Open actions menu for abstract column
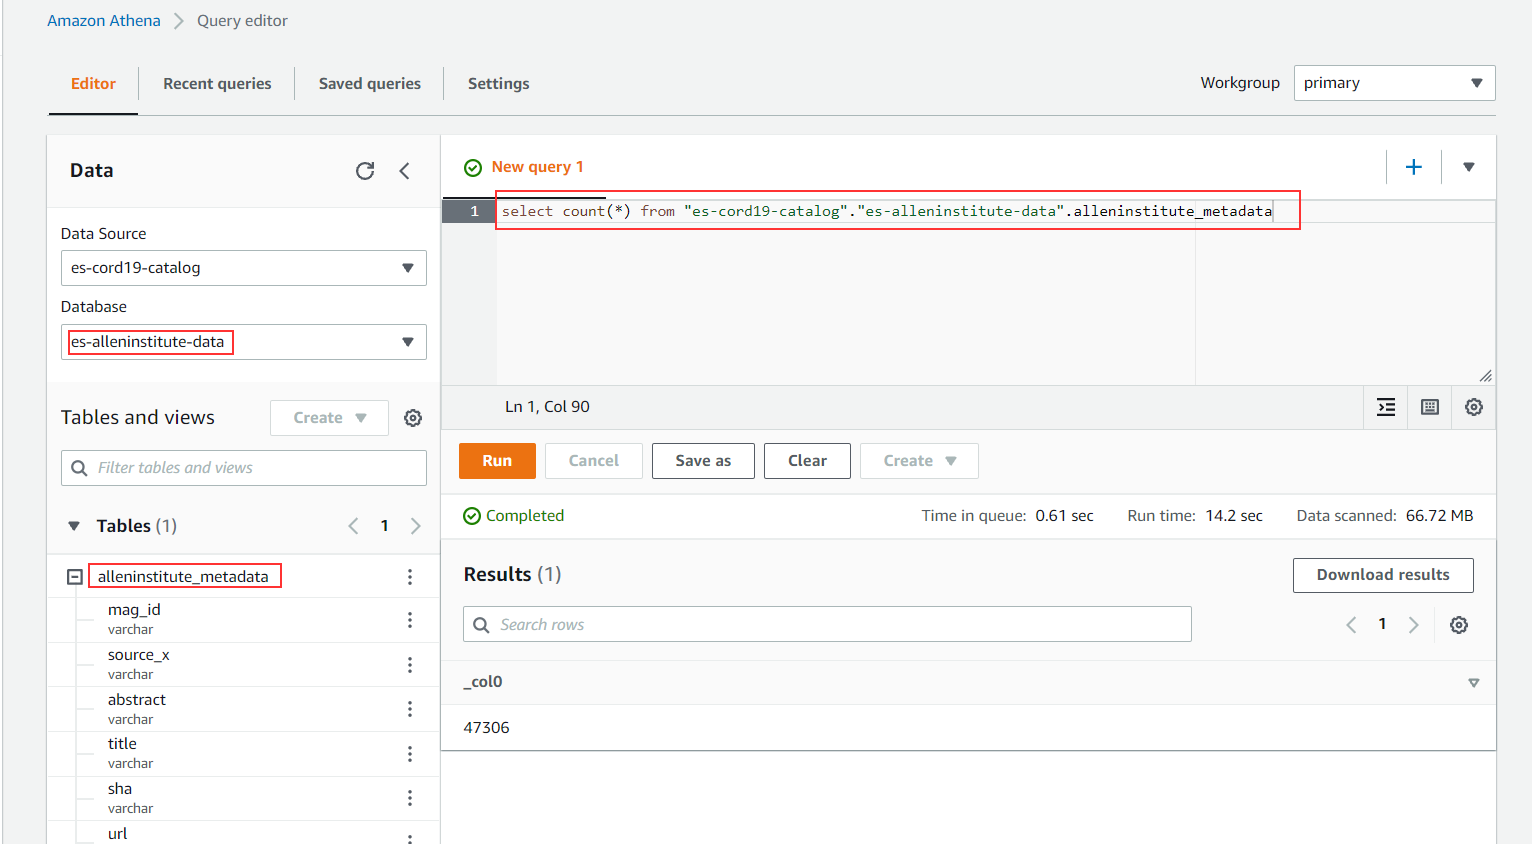The width and height of the screenshot is (1532, 844). click(x=410, y=709)
